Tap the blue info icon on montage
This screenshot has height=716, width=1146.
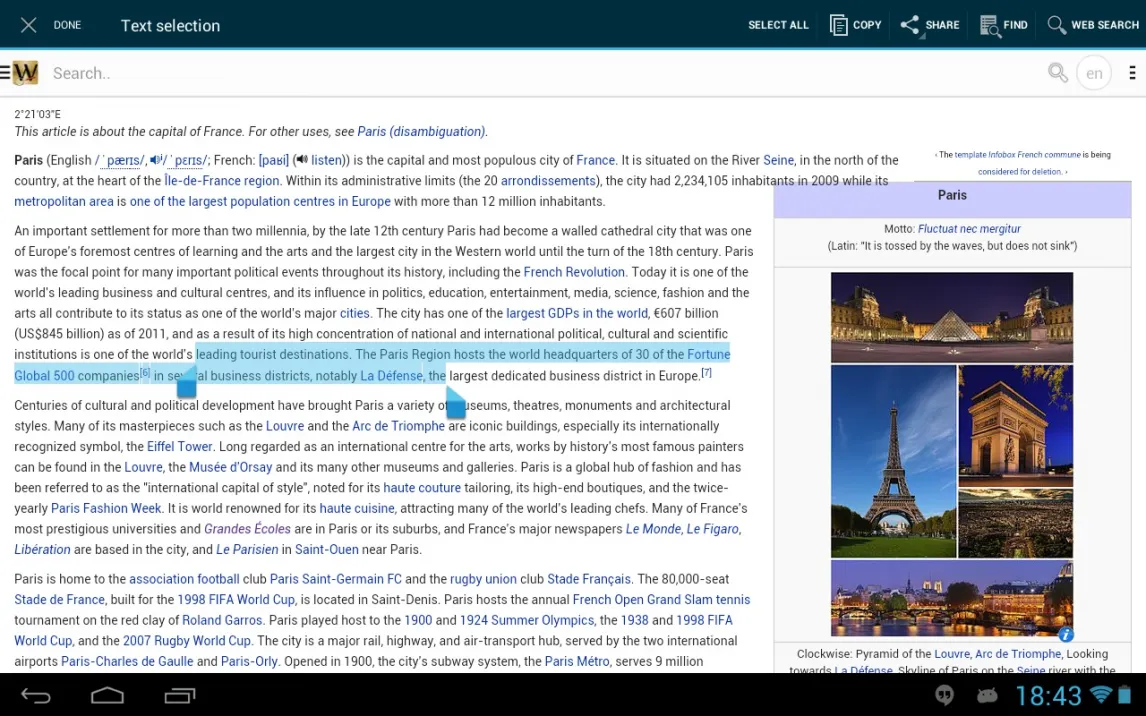tap(1066, 634)
